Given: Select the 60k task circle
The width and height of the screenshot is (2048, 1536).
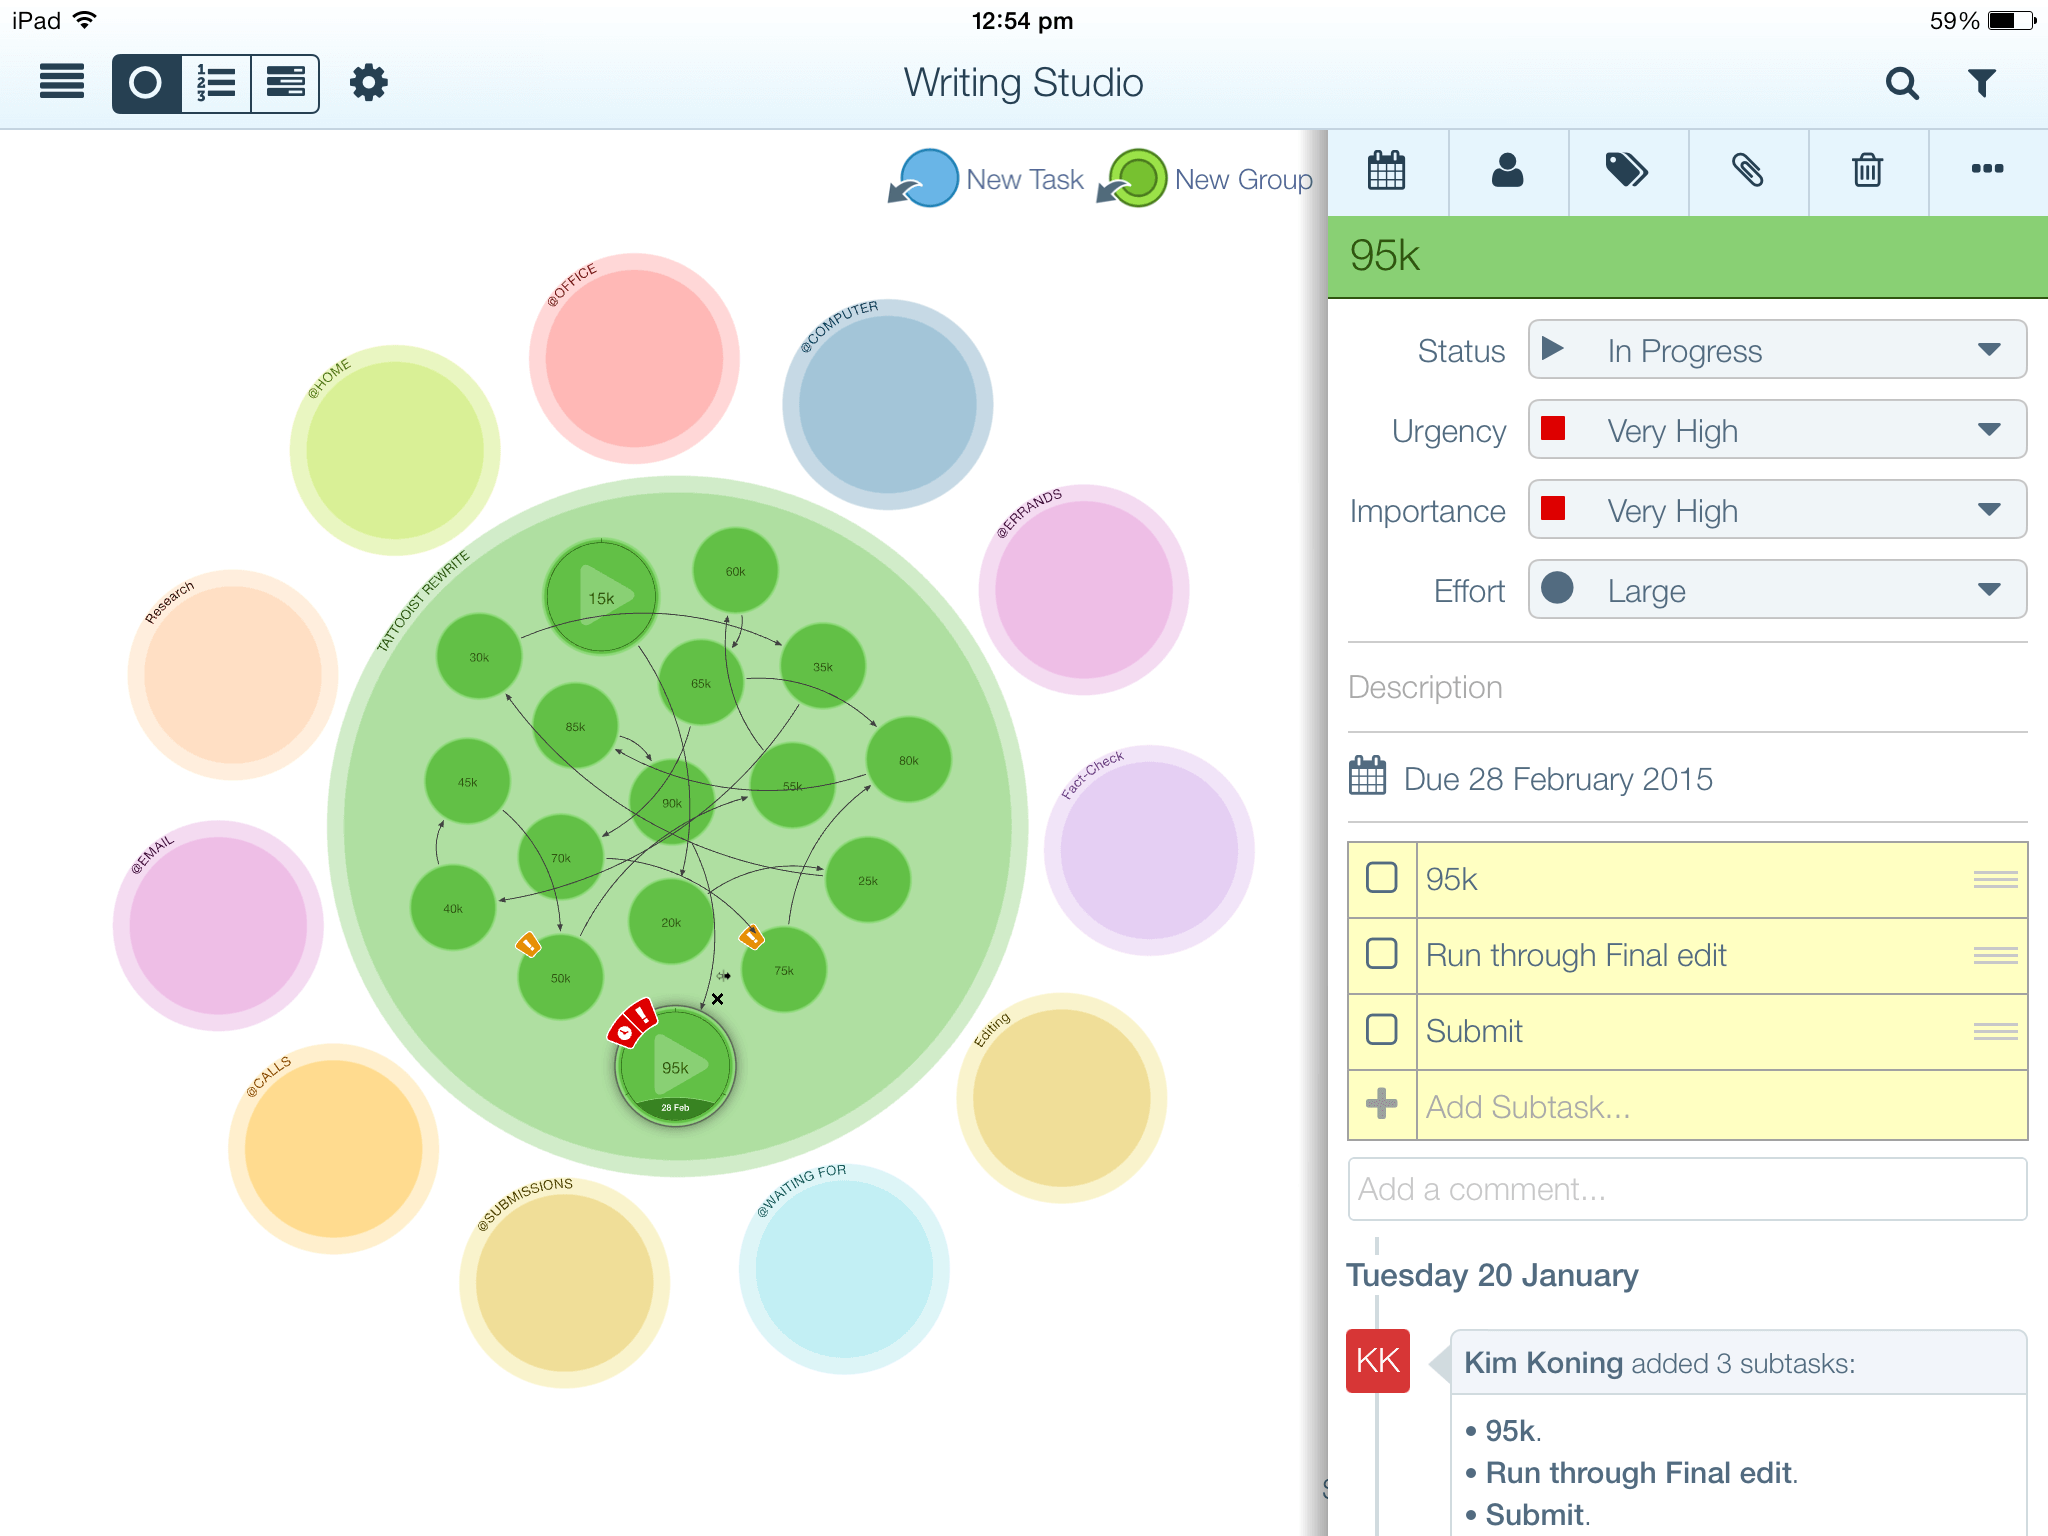Looking at the screenshot, I should [x=736, y=571].
